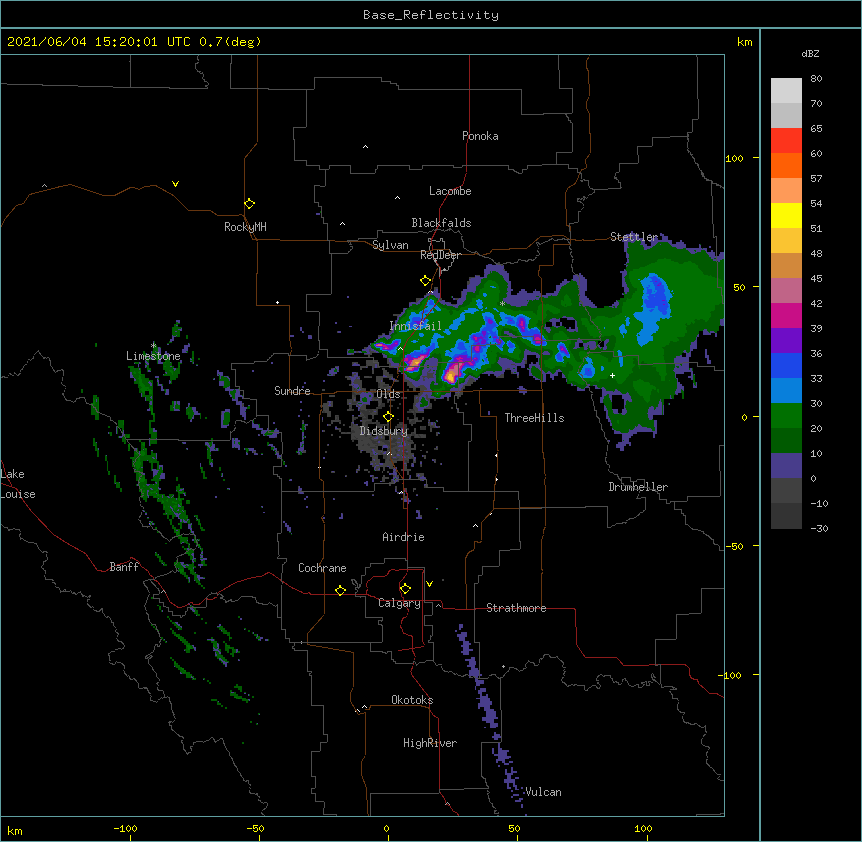This screenshot has height=842, width=862.
Task: Click the yellow diamond marker below Olds
Action: tap(388, 417)
